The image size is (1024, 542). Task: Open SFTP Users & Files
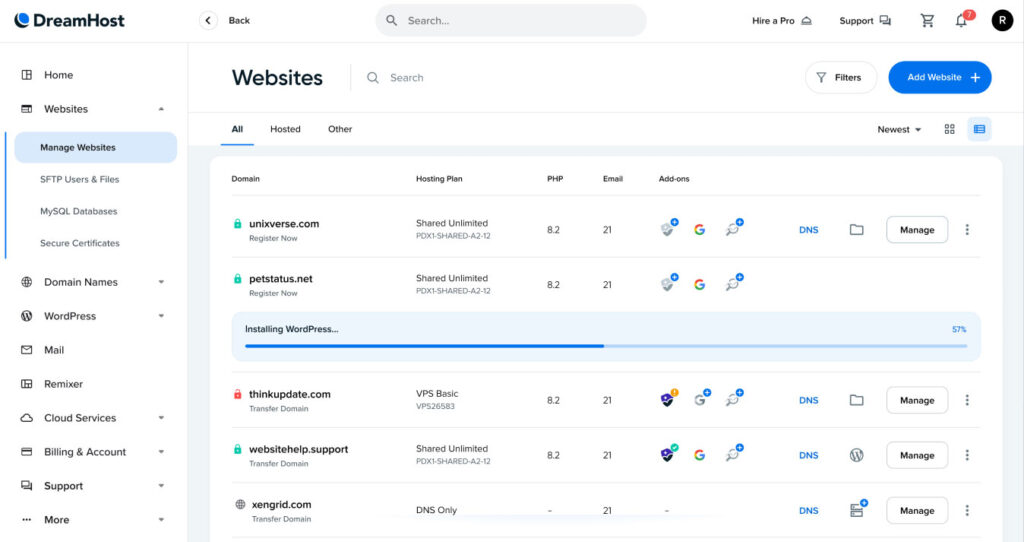[x=80, y=180]
